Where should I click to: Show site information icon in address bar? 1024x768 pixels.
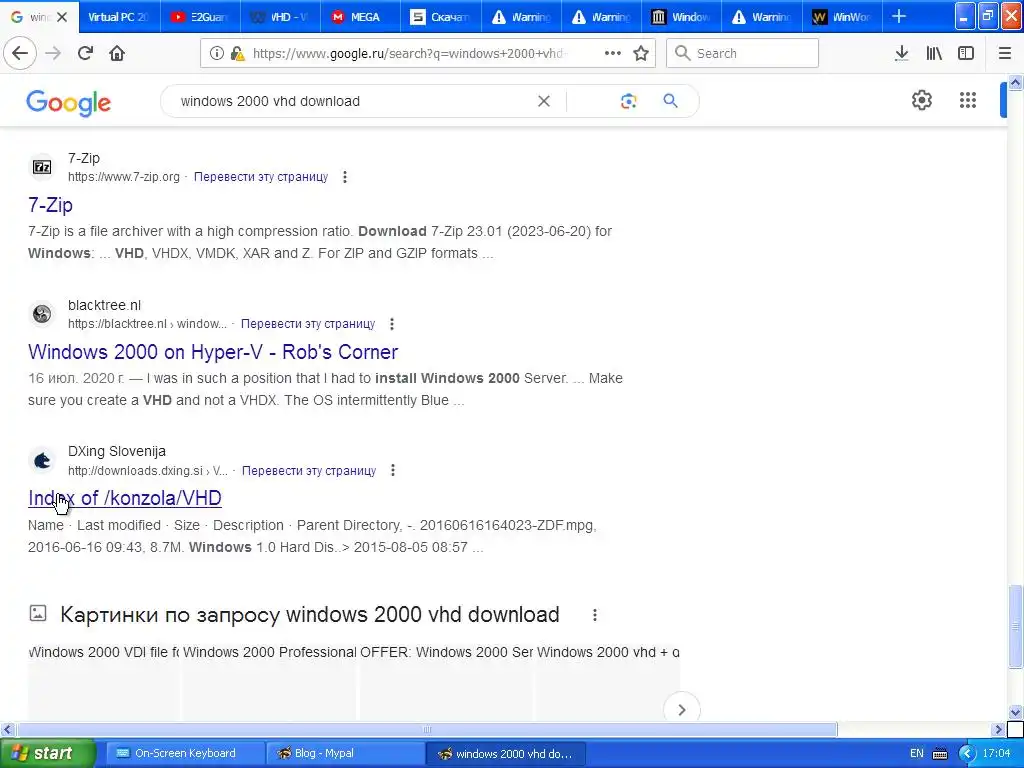tap(216, 54)
